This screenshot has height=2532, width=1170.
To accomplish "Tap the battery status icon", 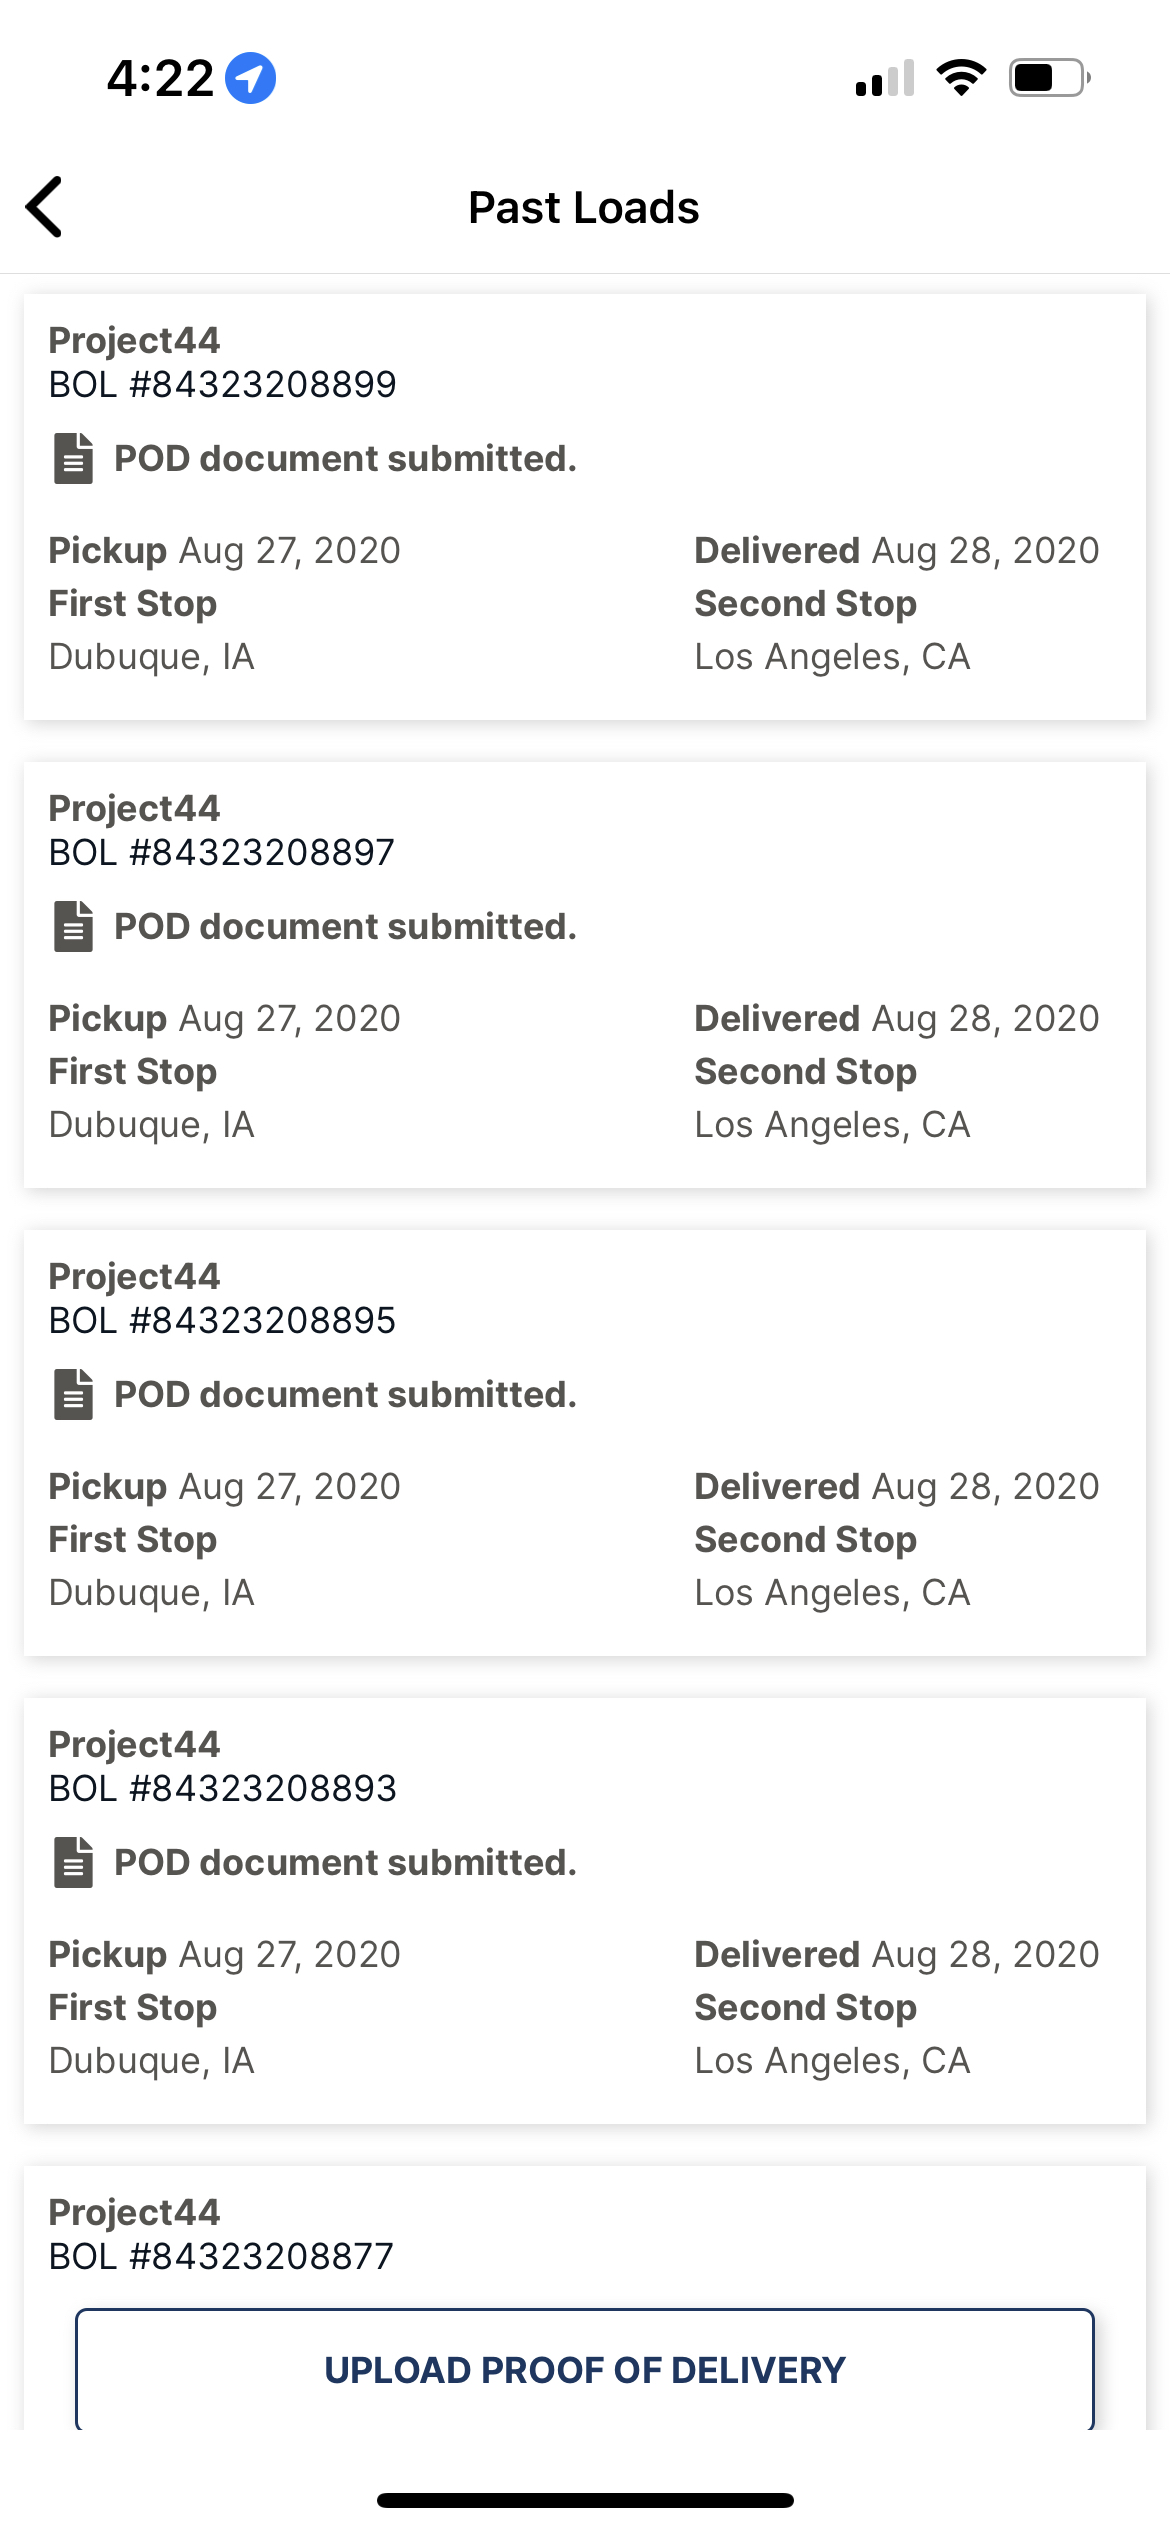I will coord(1049,78).
